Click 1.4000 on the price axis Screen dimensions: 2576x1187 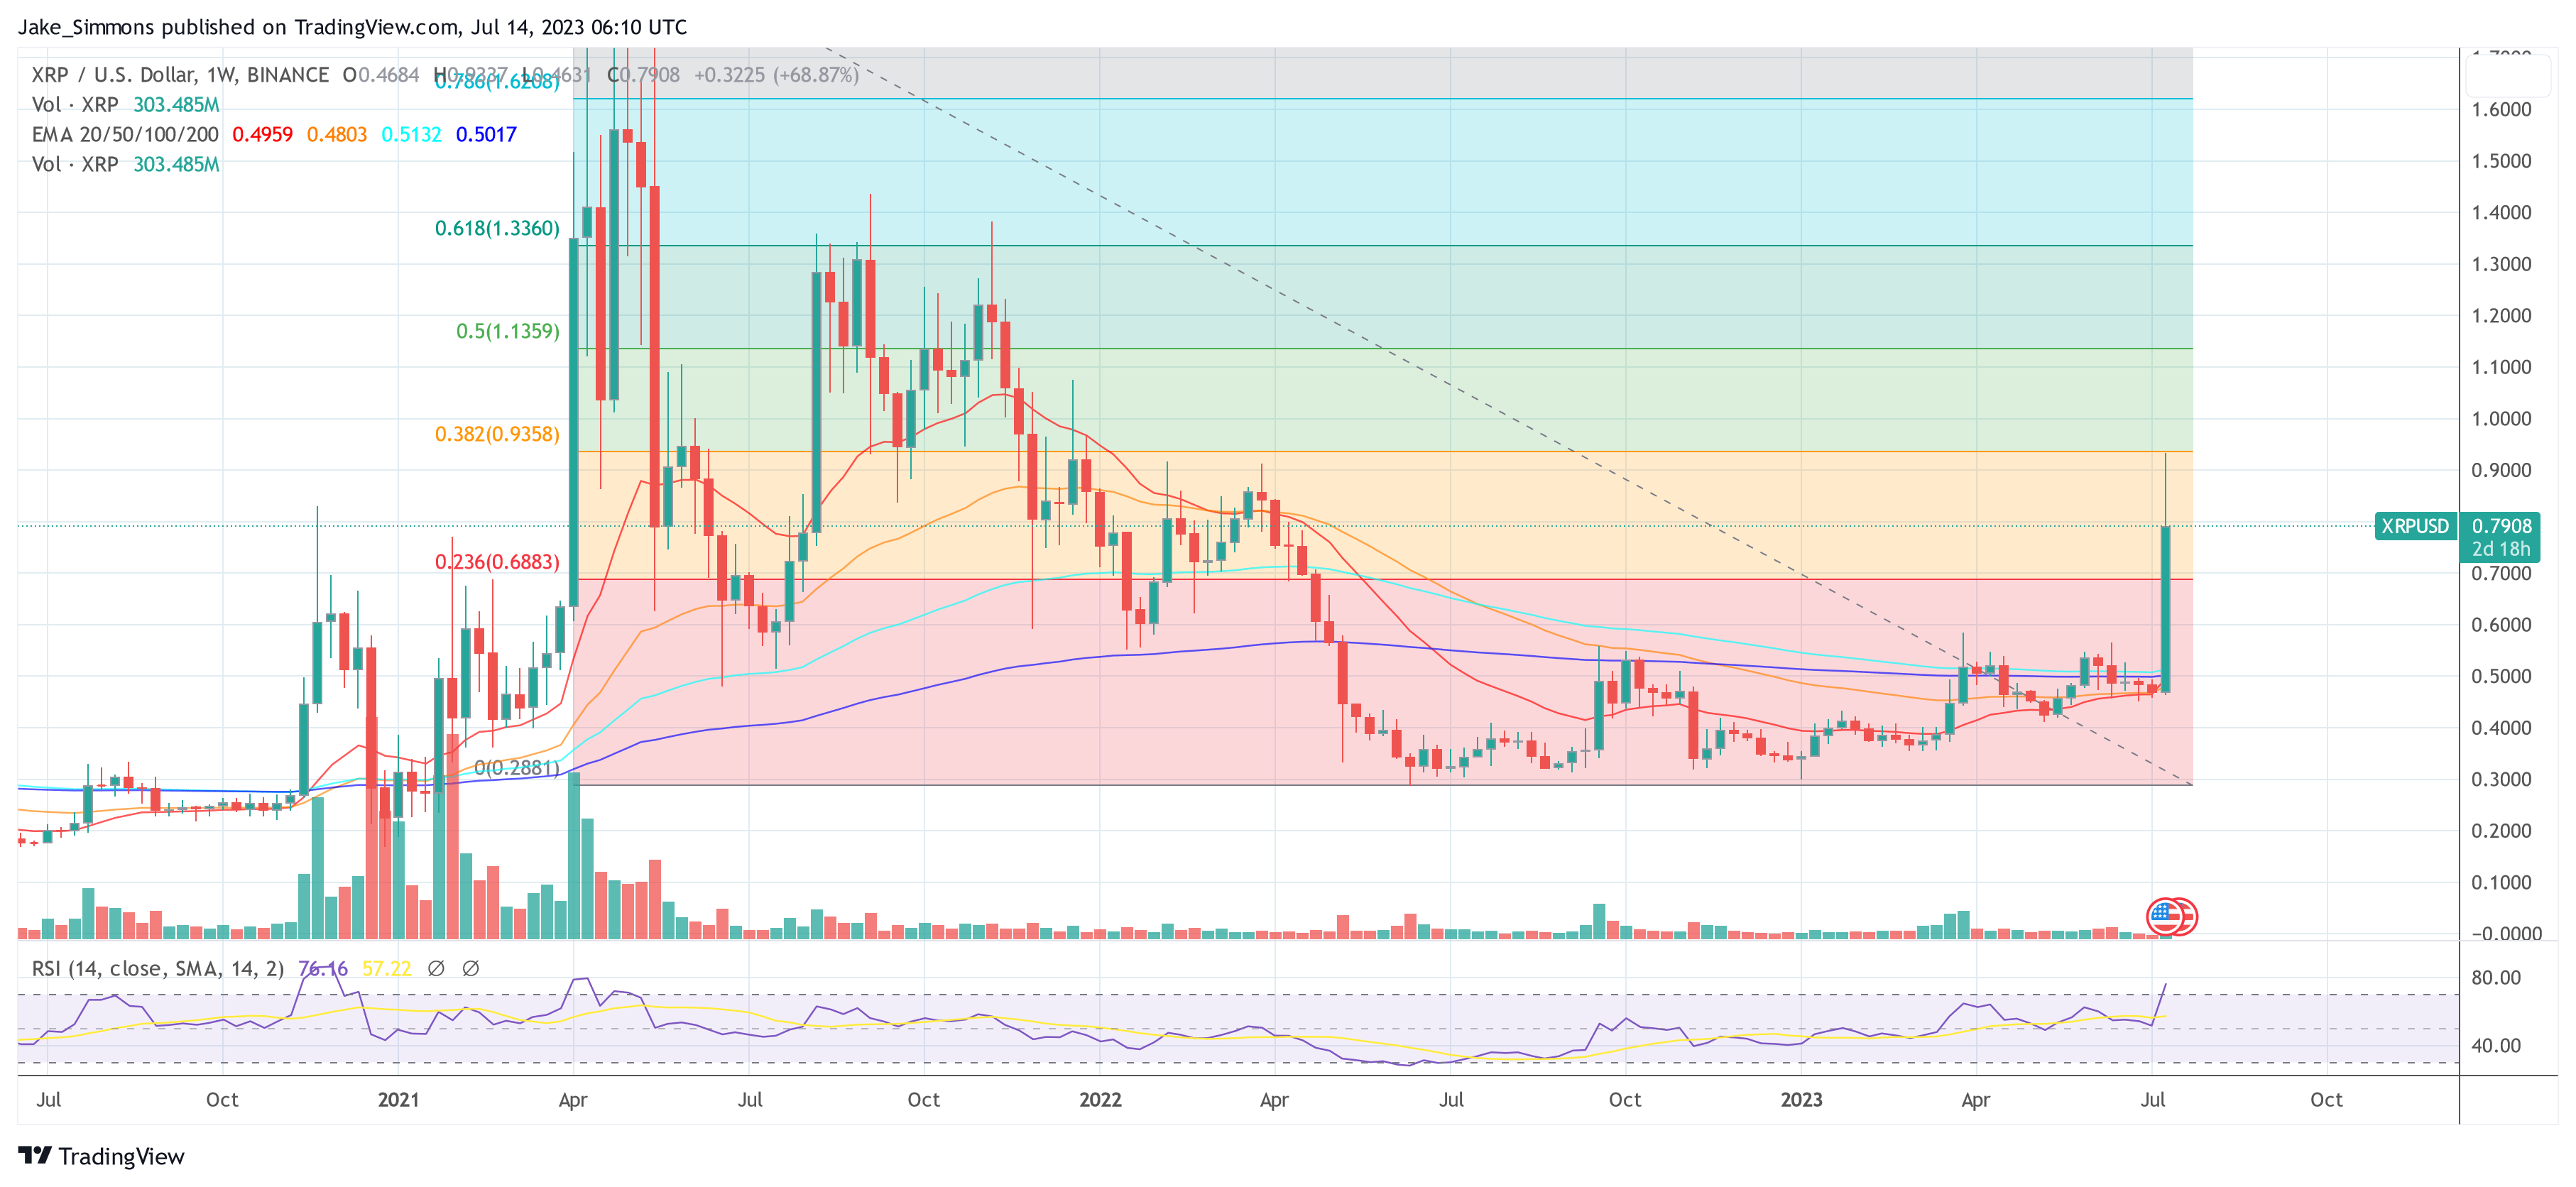[2501, 213]
